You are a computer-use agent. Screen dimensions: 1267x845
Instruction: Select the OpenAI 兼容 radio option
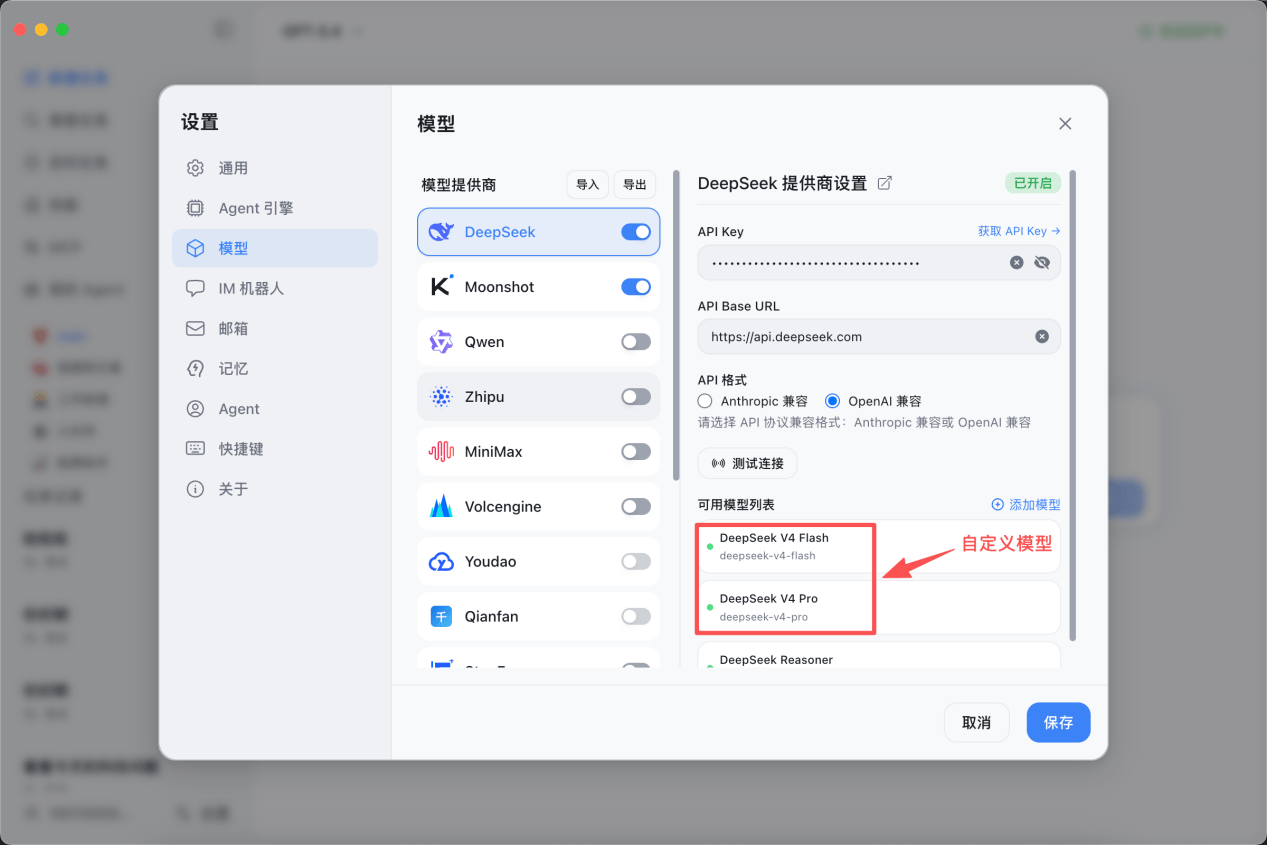[833, 401]
